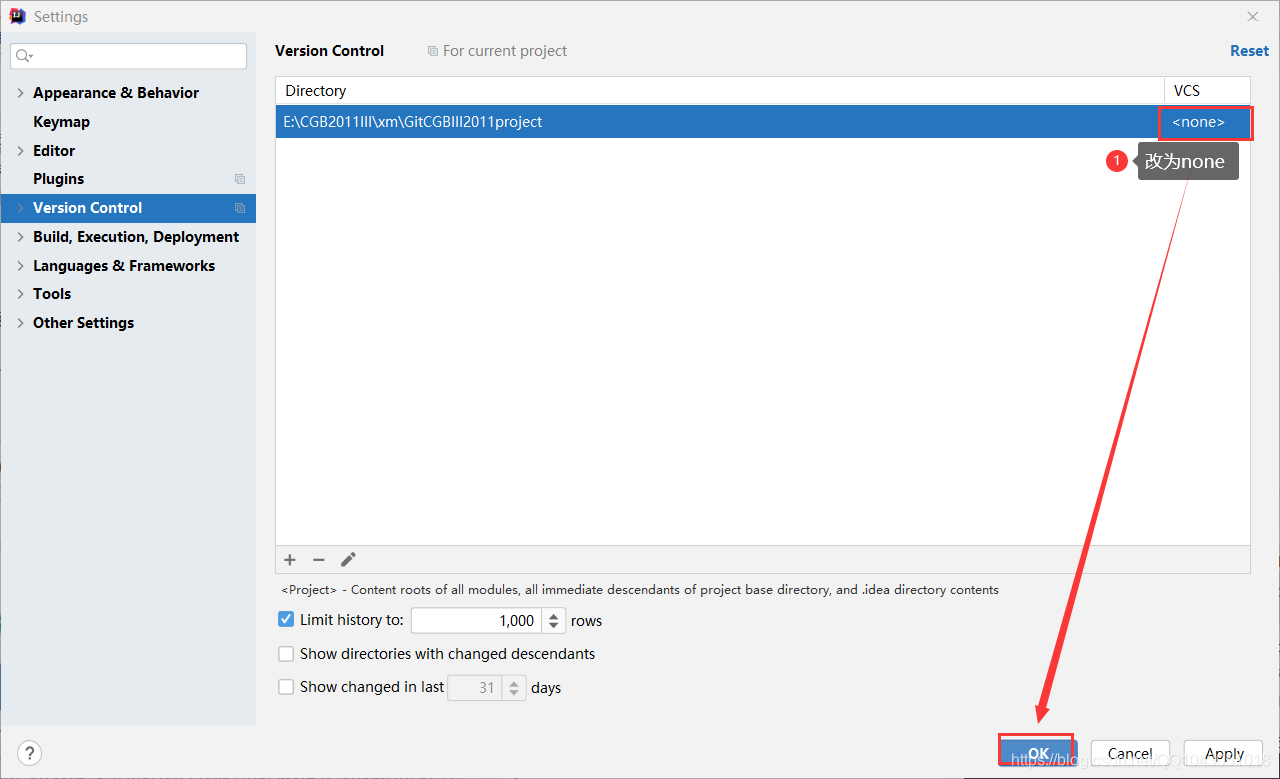This screenshot has width=1280, height=779.
Task: Select Other Settings item
Action: [x=83, y=323]
